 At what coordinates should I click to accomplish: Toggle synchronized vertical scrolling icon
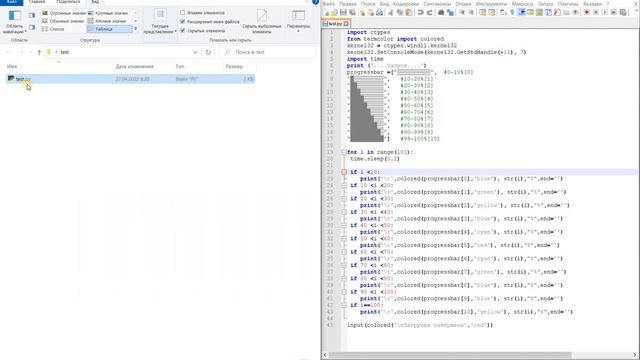pyautogui.click(x=482, y=12)
